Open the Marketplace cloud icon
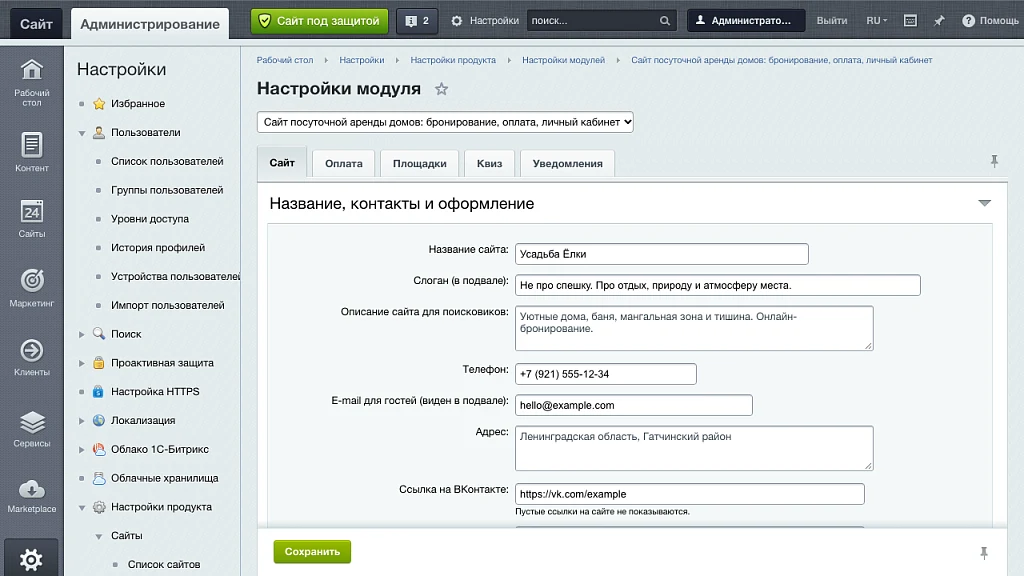 [x=31, y=496]
